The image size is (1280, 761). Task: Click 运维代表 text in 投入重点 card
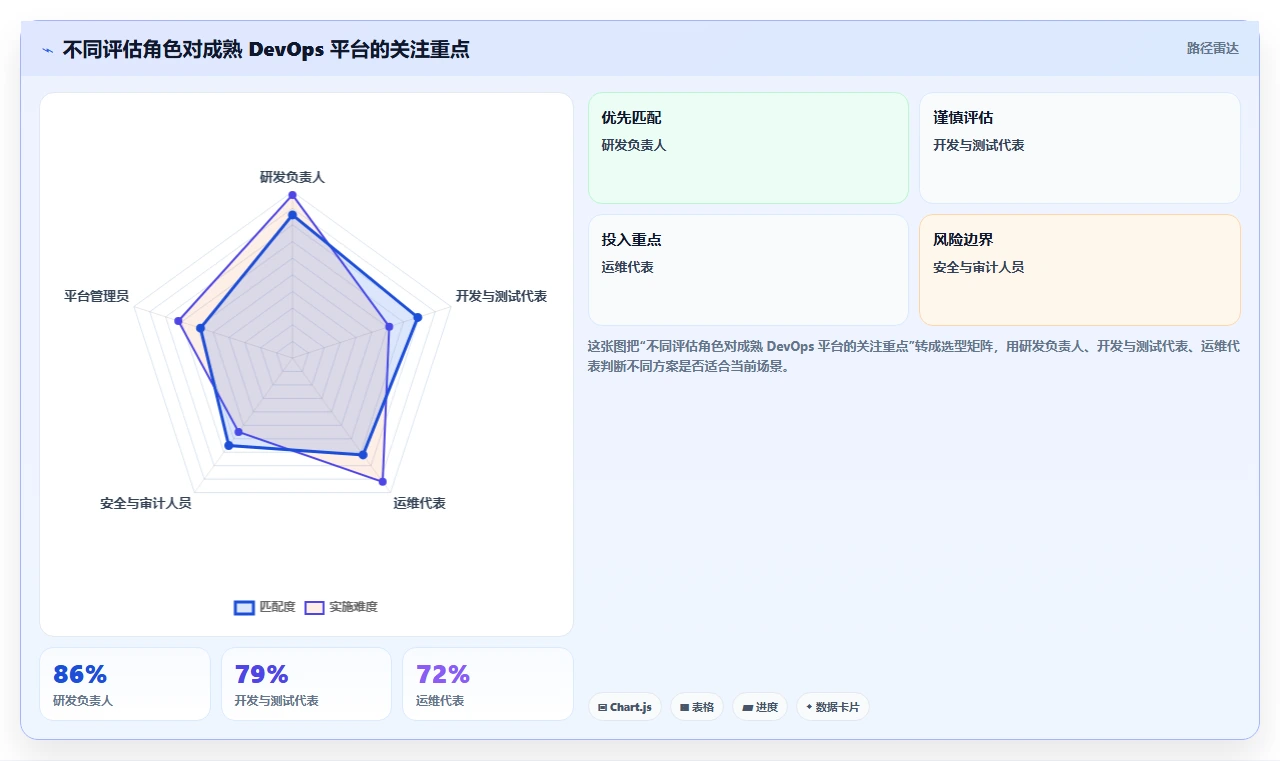(628, 267)
